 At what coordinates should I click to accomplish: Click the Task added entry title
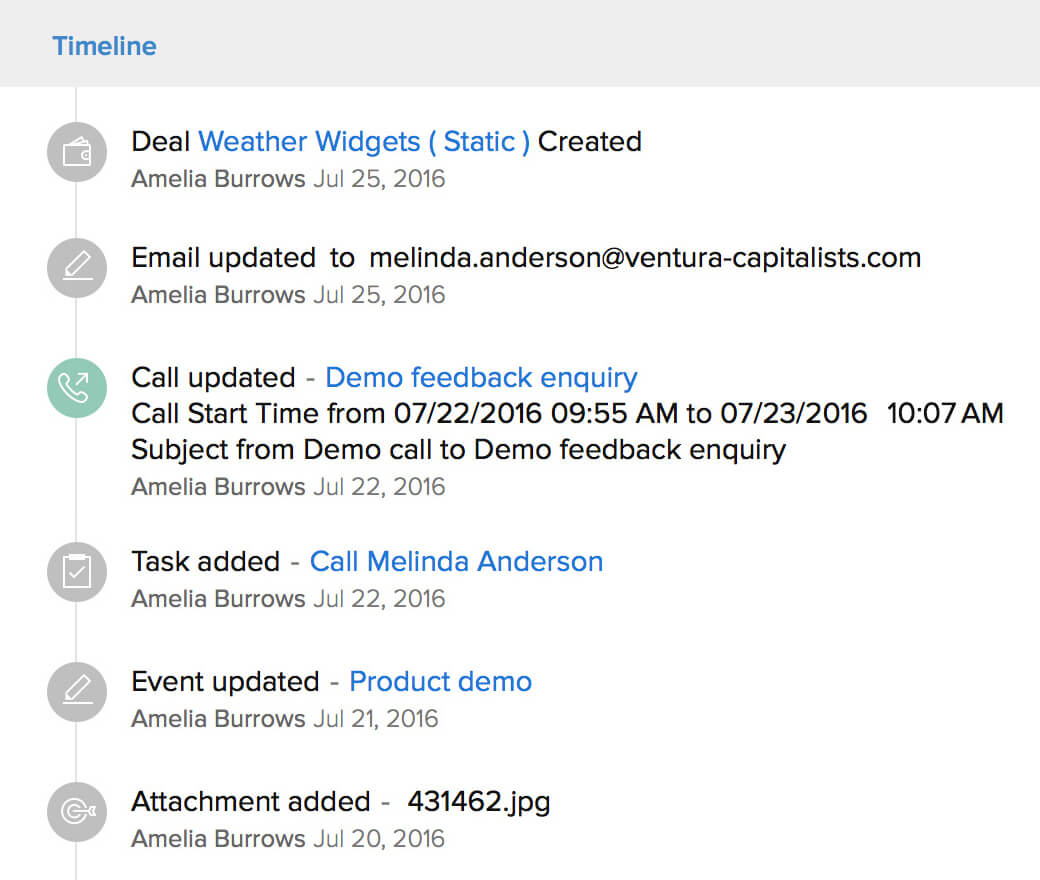pos(205,562)
